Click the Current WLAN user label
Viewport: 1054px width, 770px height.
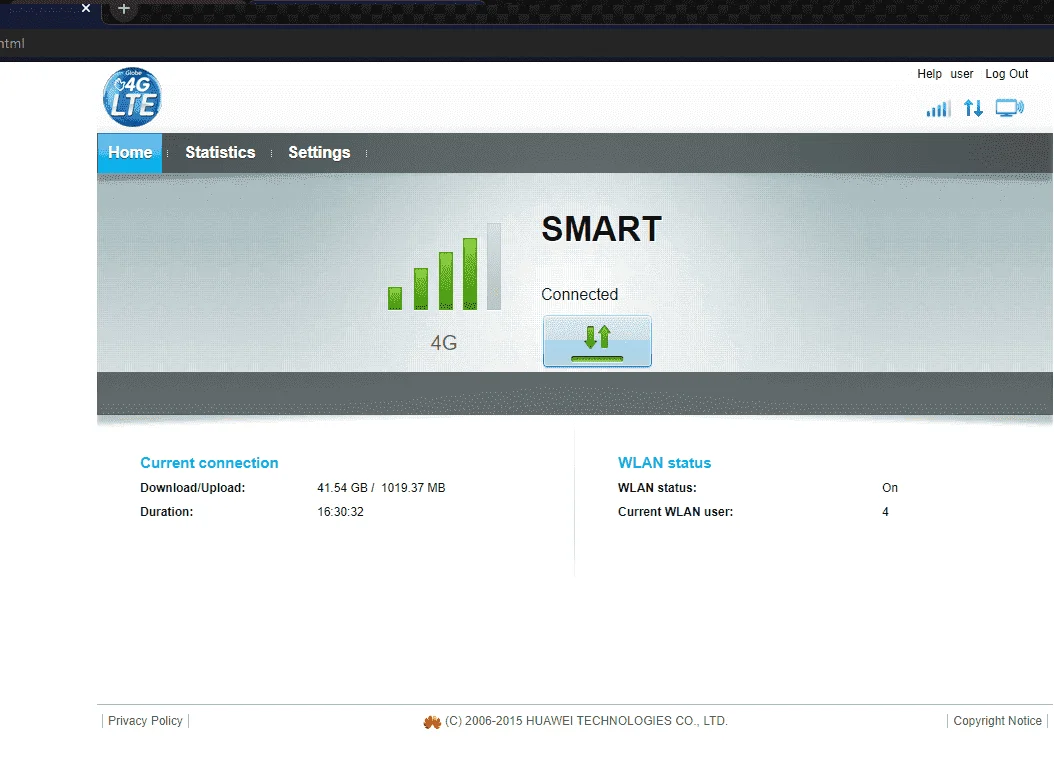point(676,512)
